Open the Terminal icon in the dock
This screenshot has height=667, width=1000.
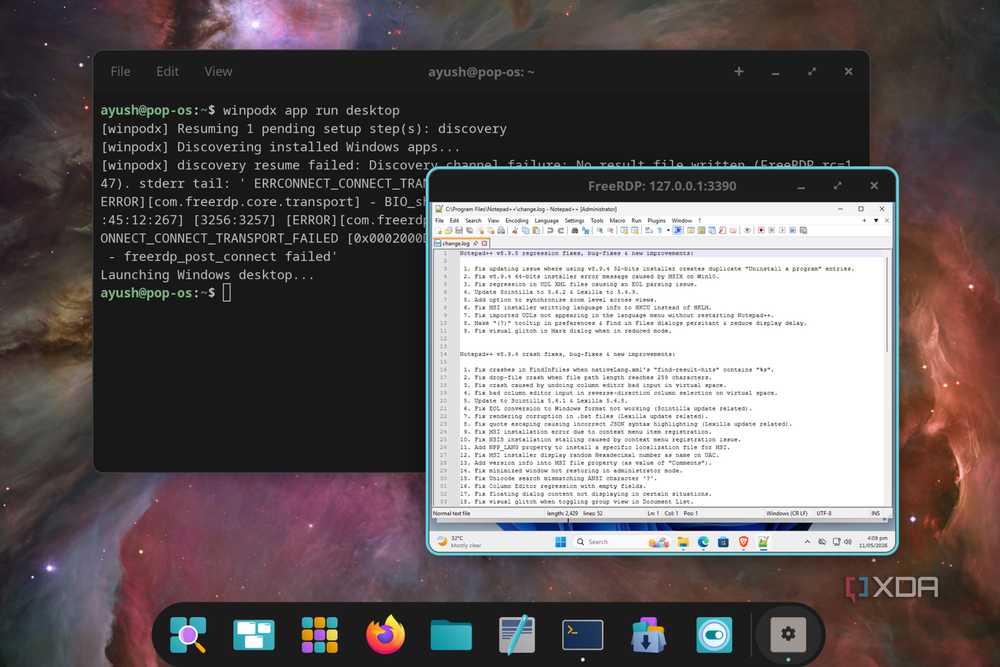582,634
